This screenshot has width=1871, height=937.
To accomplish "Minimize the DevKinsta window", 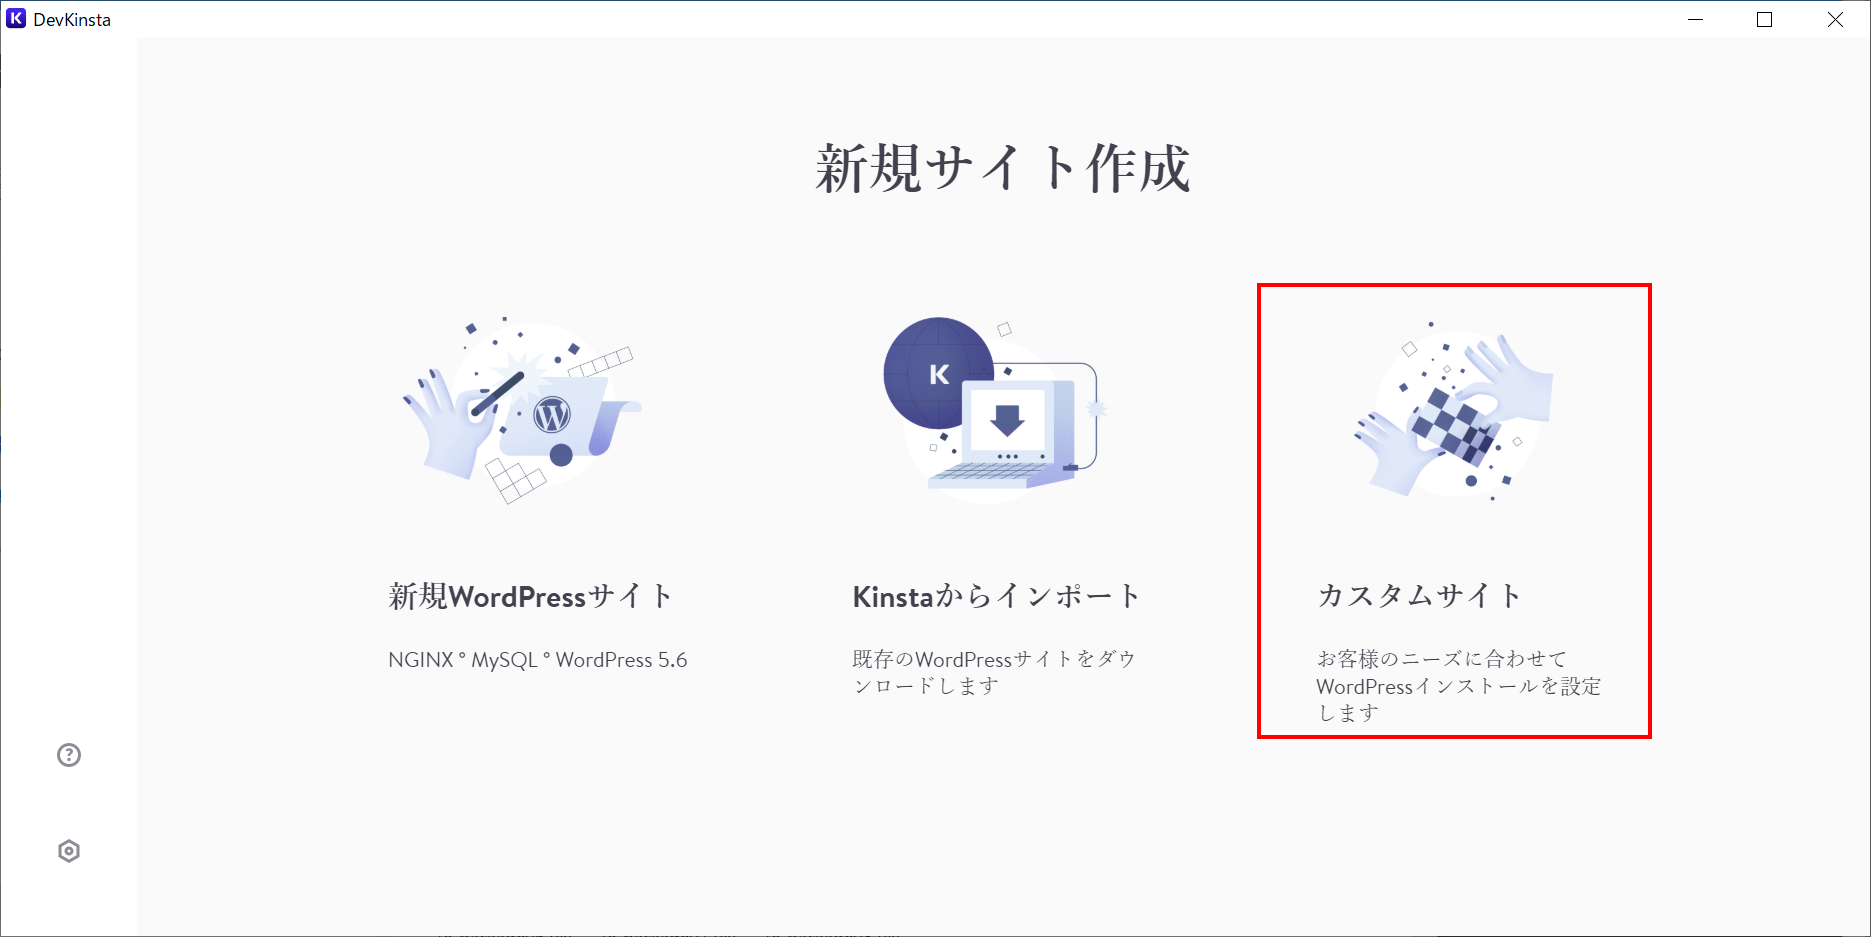I will click(1695, 19).
